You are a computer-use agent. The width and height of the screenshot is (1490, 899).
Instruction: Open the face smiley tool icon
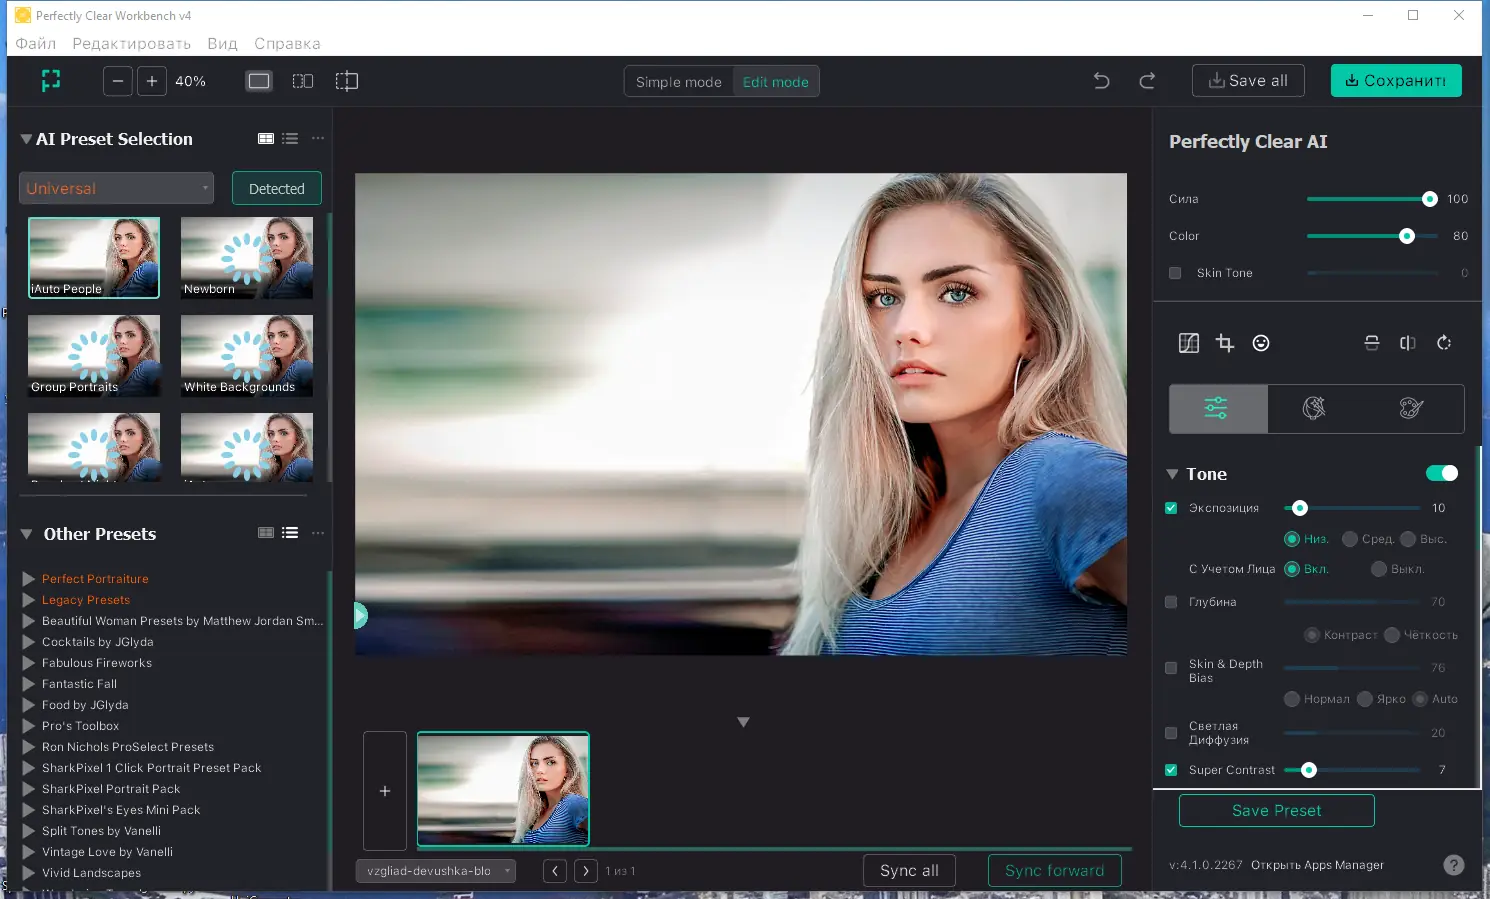(x=1261, y=343)
